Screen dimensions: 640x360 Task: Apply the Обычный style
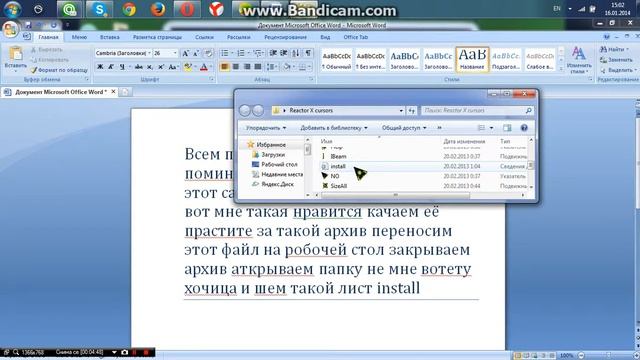[x=336, y=60]
